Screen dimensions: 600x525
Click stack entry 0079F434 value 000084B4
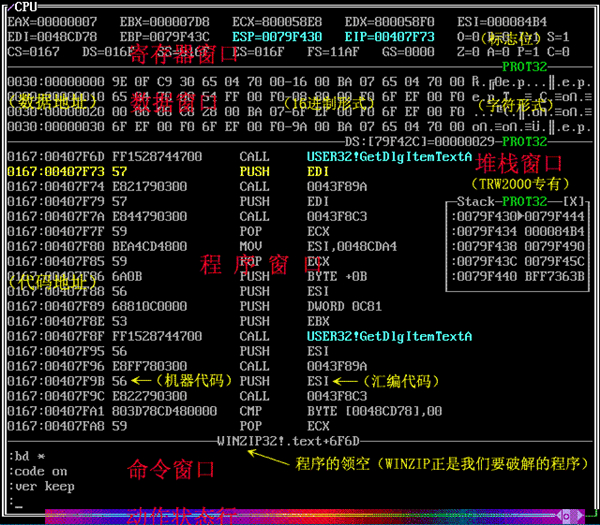(x=518, y=231)
